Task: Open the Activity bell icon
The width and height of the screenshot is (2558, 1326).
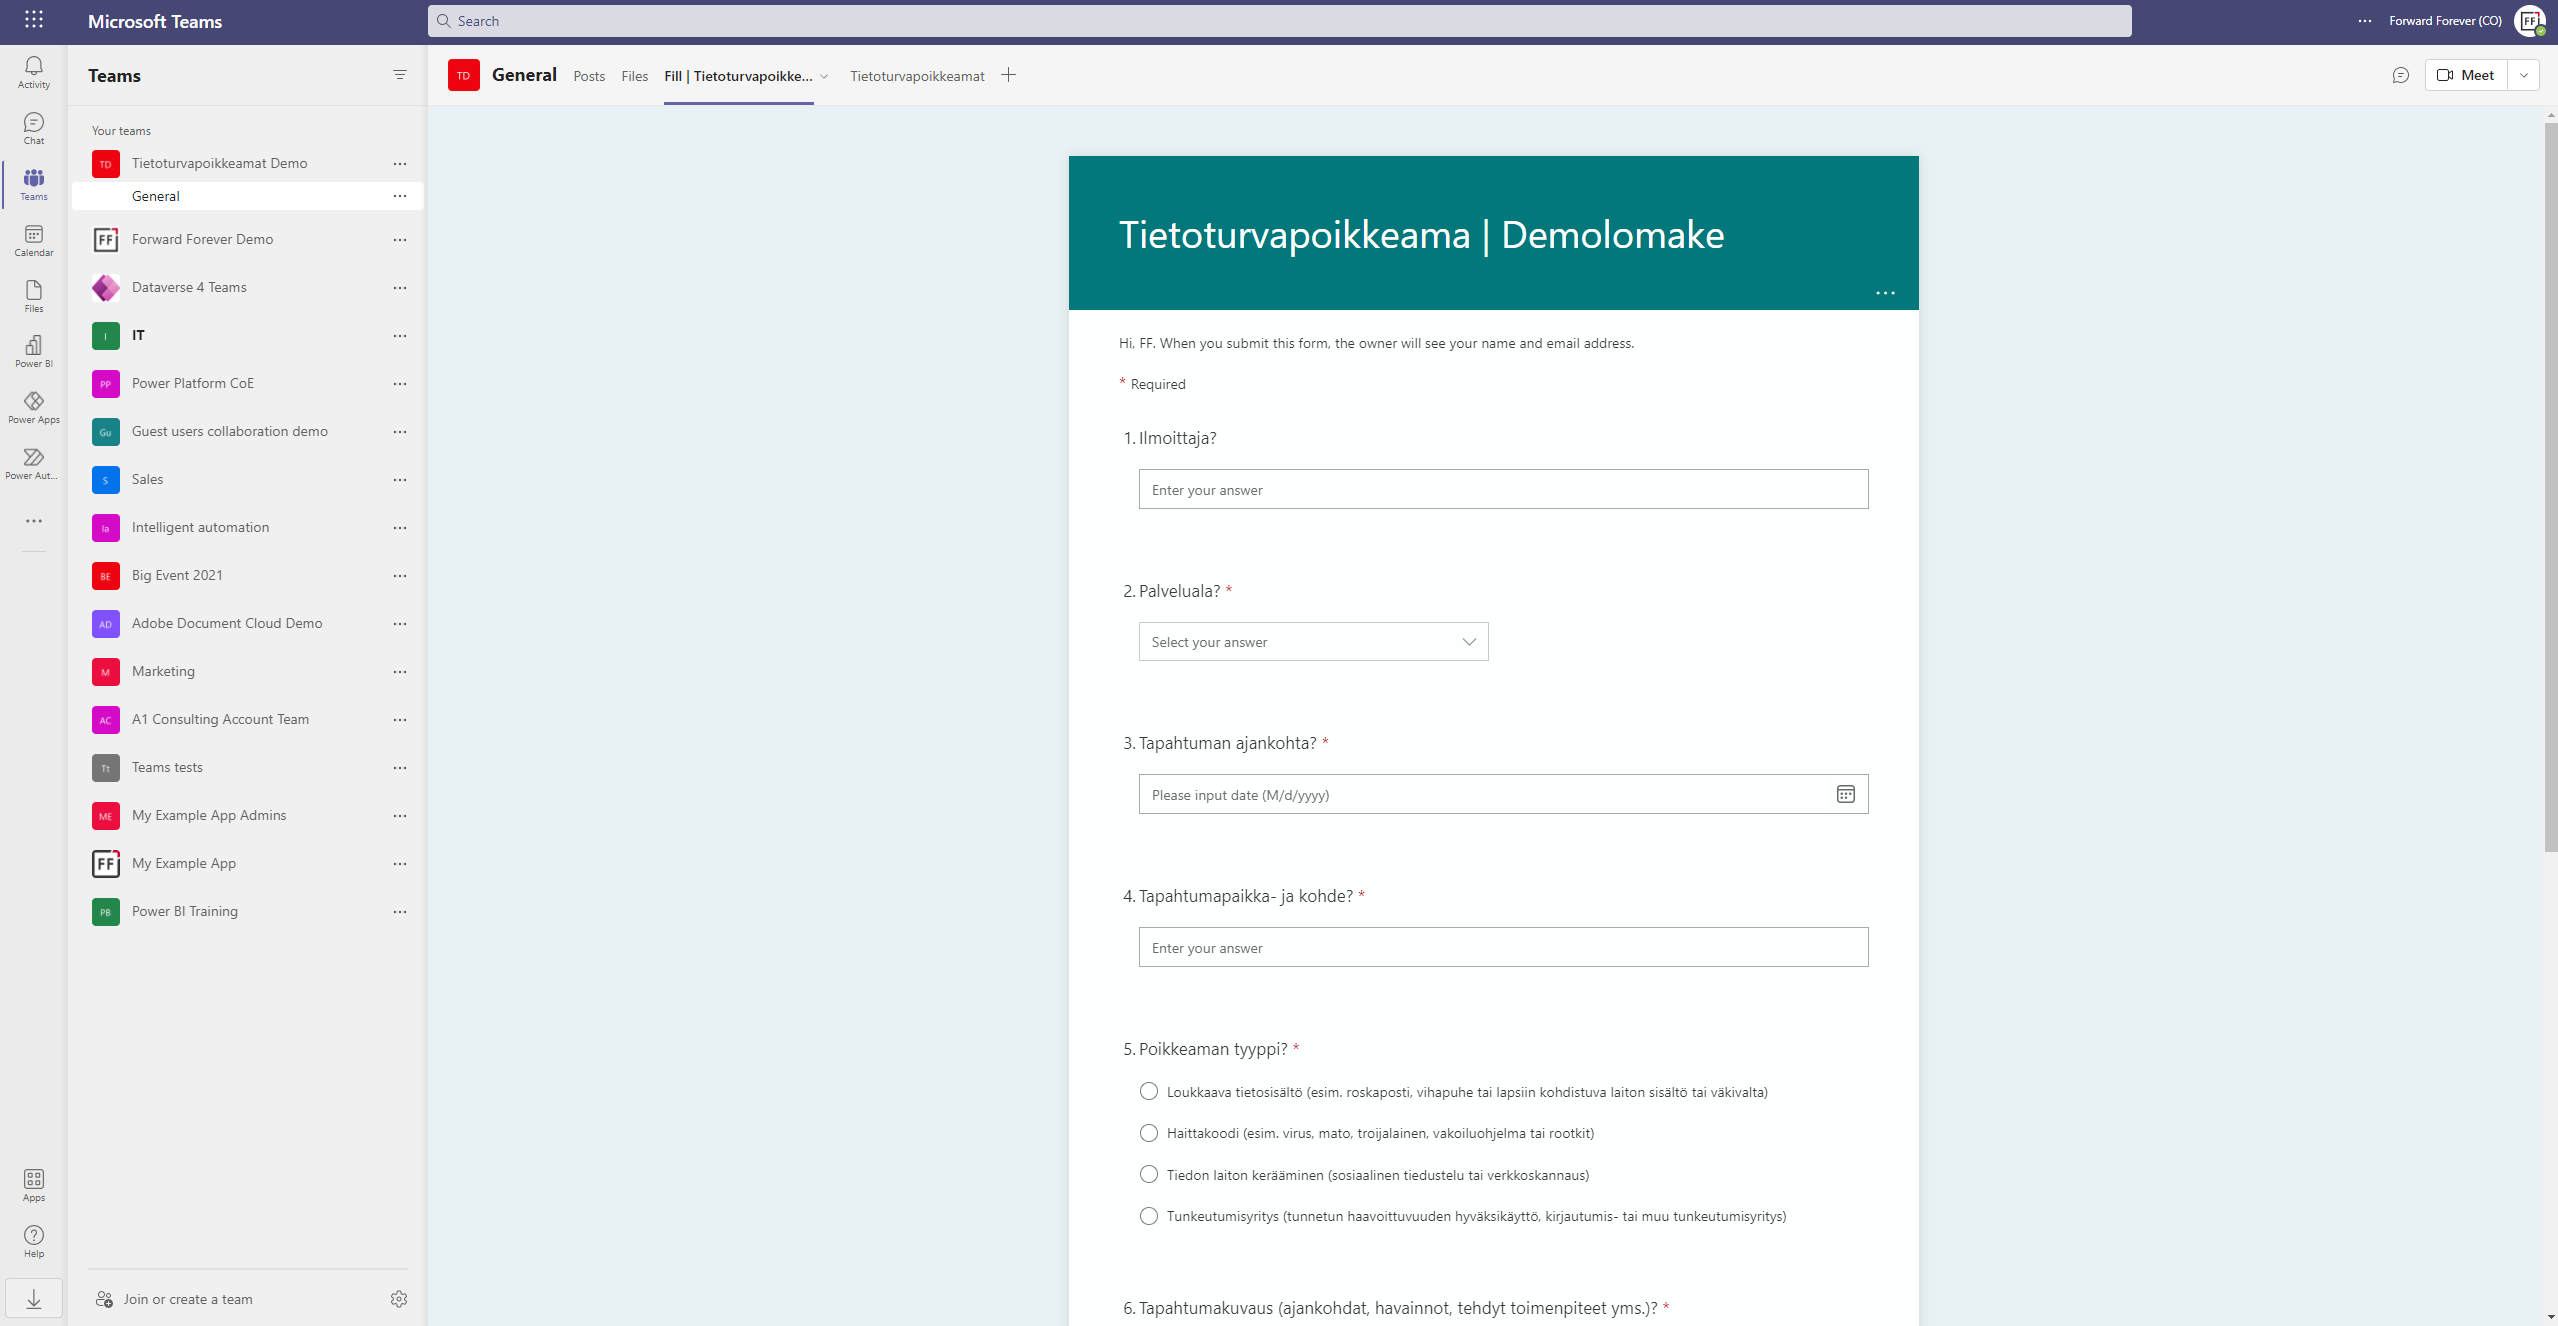Action: [x=33, y=72]
